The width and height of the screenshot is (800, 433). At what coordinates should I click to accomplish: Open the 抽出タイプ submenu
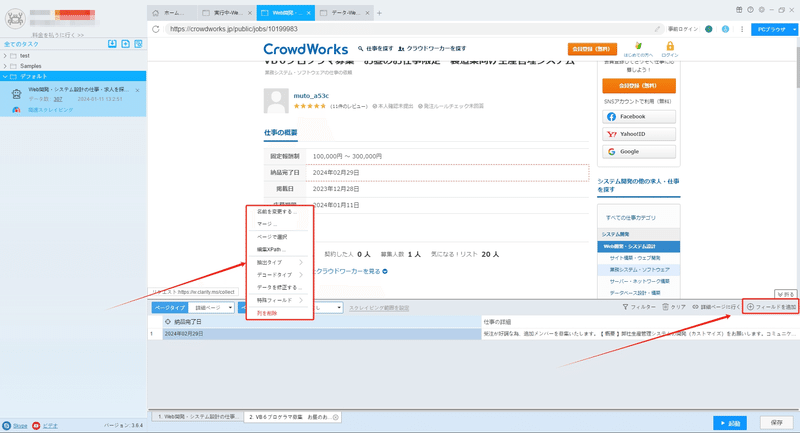tap(279, 262)
